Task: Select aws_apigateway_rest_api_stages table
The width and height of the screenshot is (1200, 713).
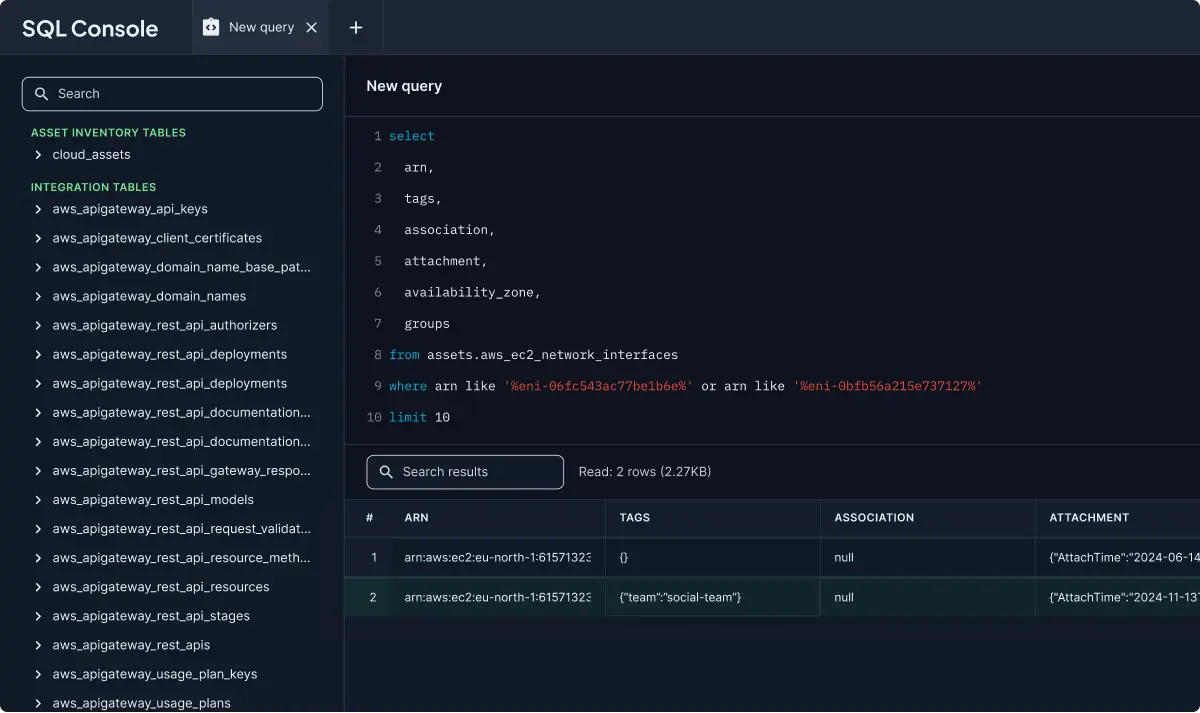Action: pos(151,615)
